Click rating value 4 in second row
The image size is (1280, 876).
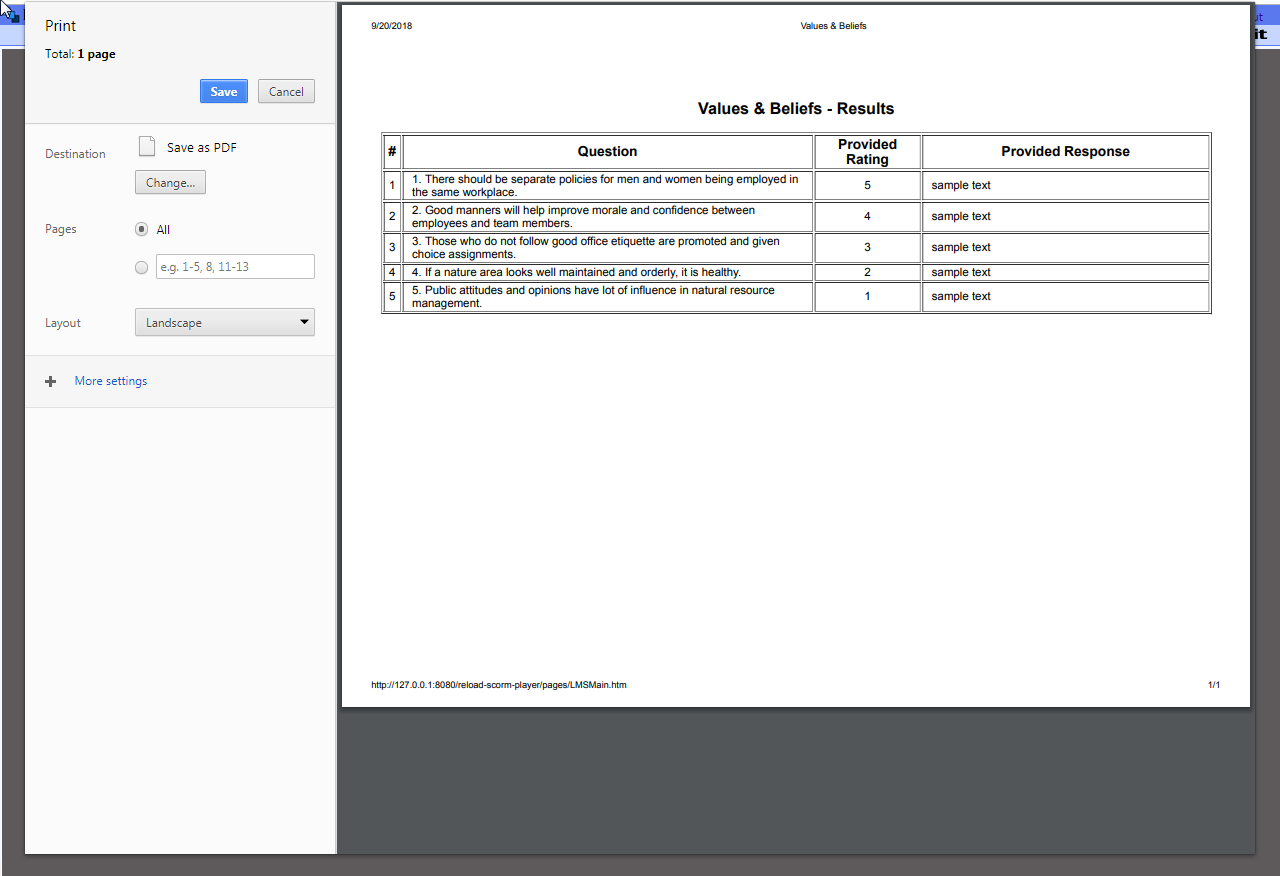(x=867, y=216)
